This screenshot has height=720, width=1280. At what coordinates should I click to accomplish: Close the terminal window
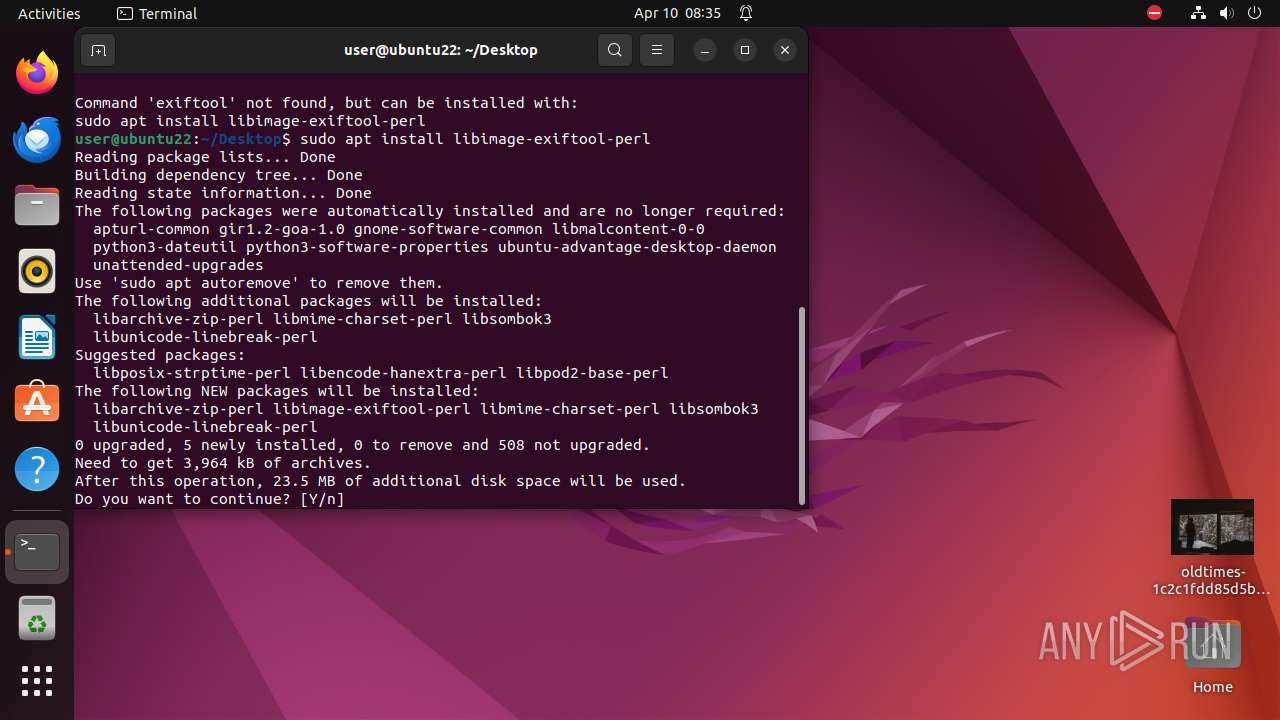click(x=785, y=50)
